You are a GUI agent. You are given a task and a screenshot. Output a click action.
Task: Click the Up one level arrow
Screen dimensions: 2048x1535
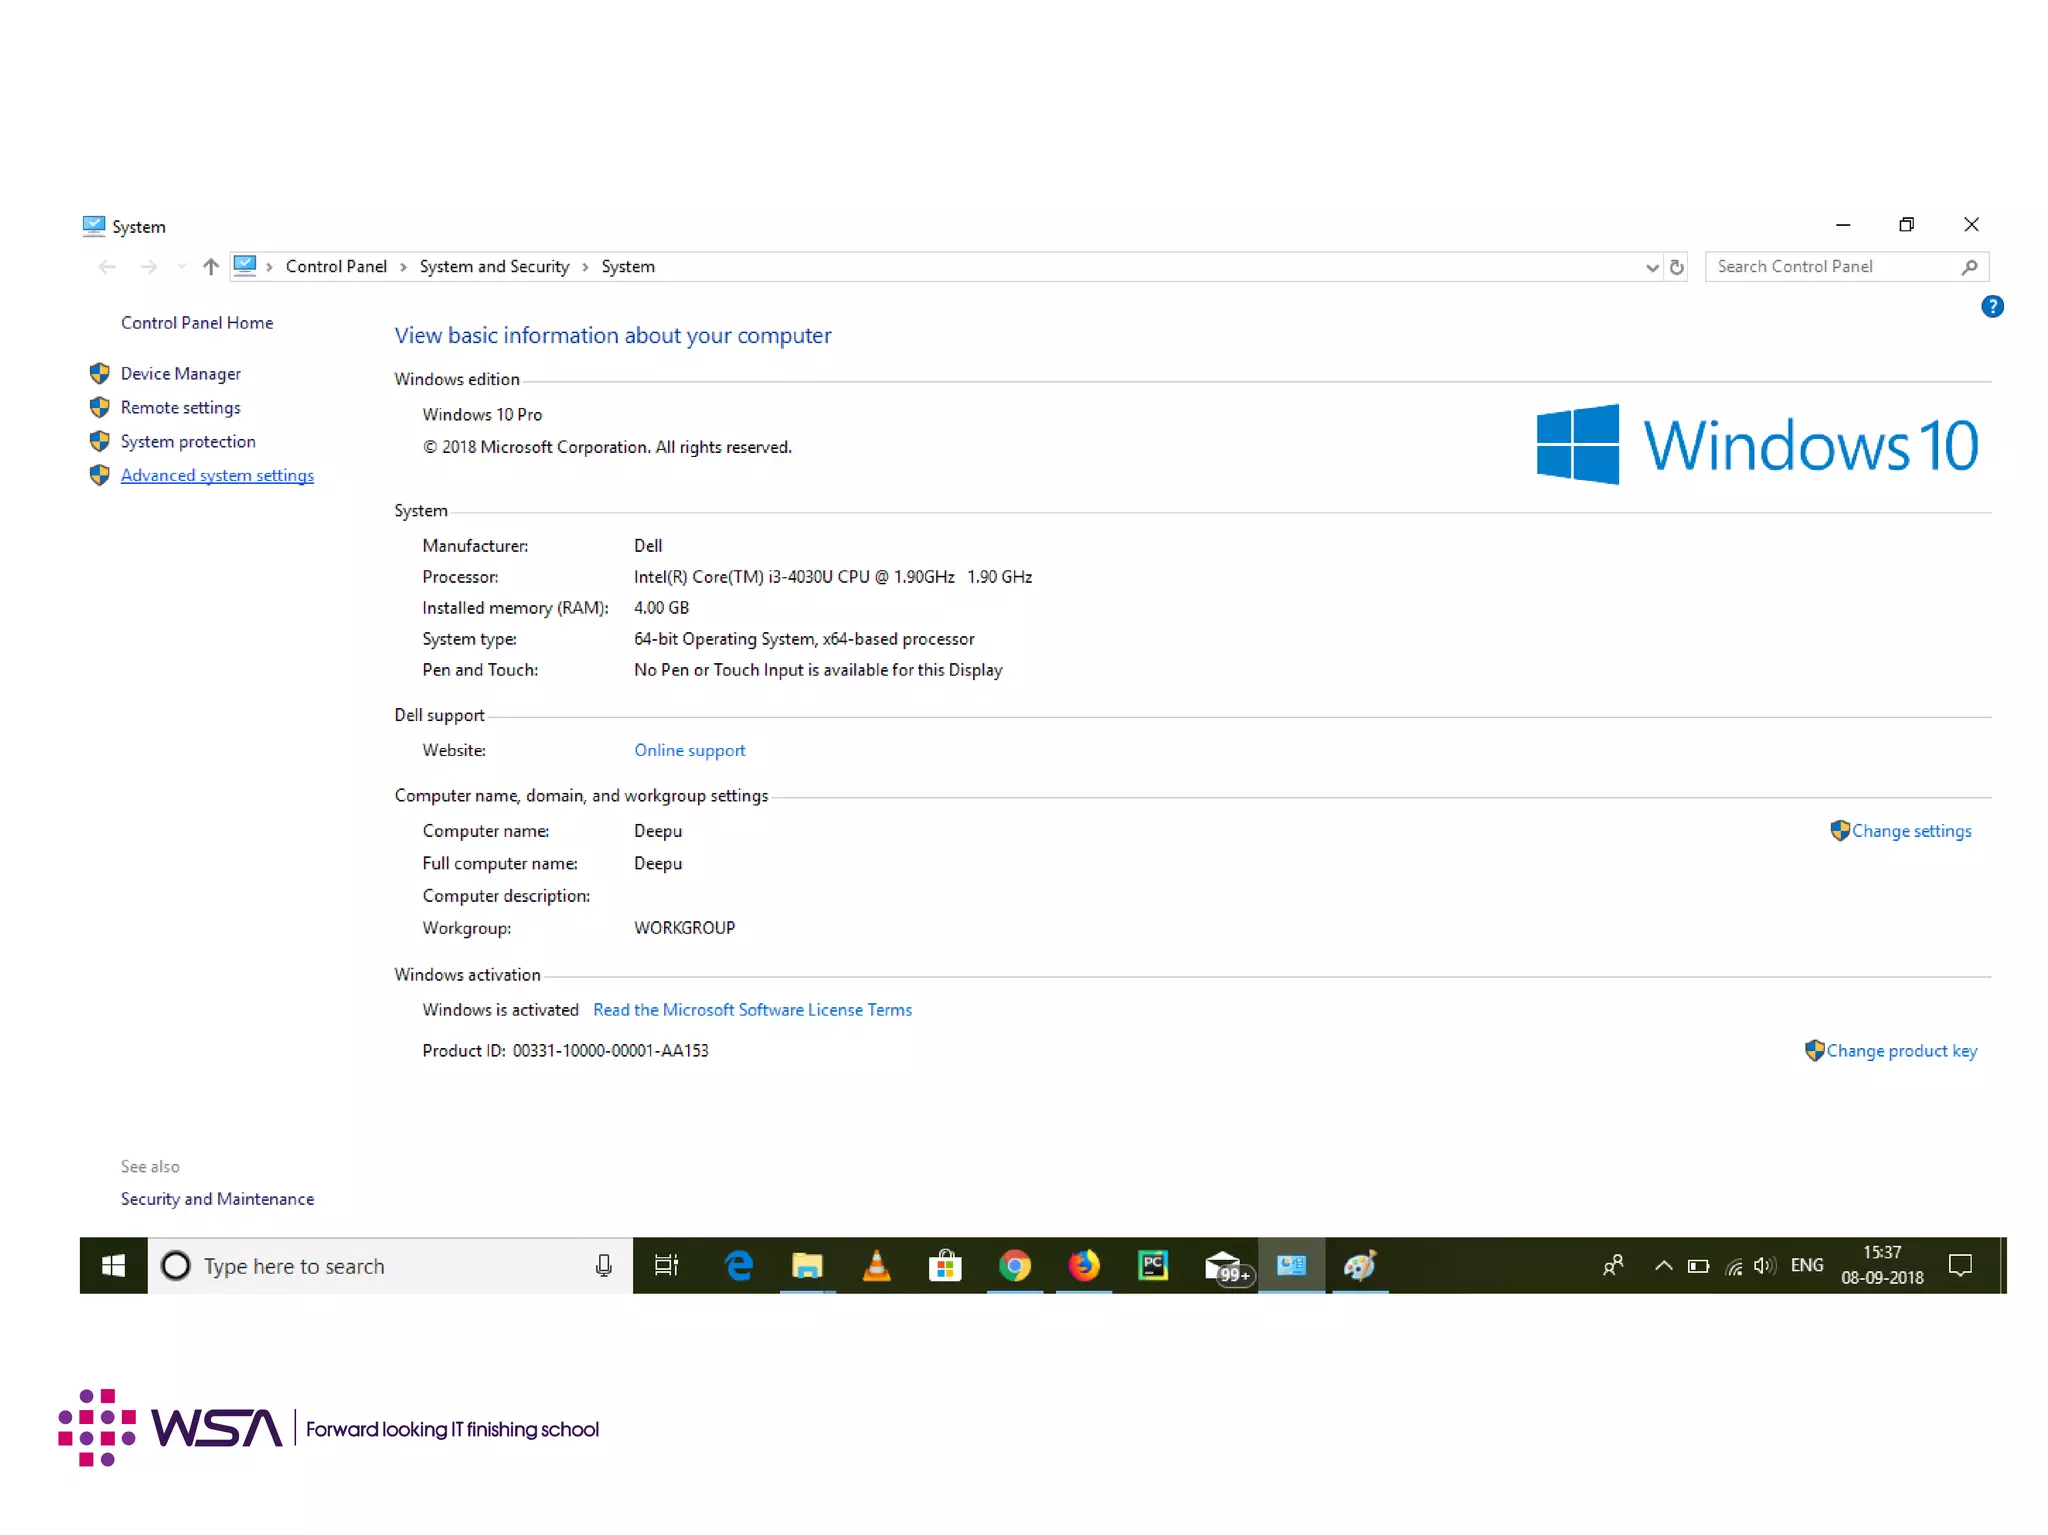tap(210, 267)
